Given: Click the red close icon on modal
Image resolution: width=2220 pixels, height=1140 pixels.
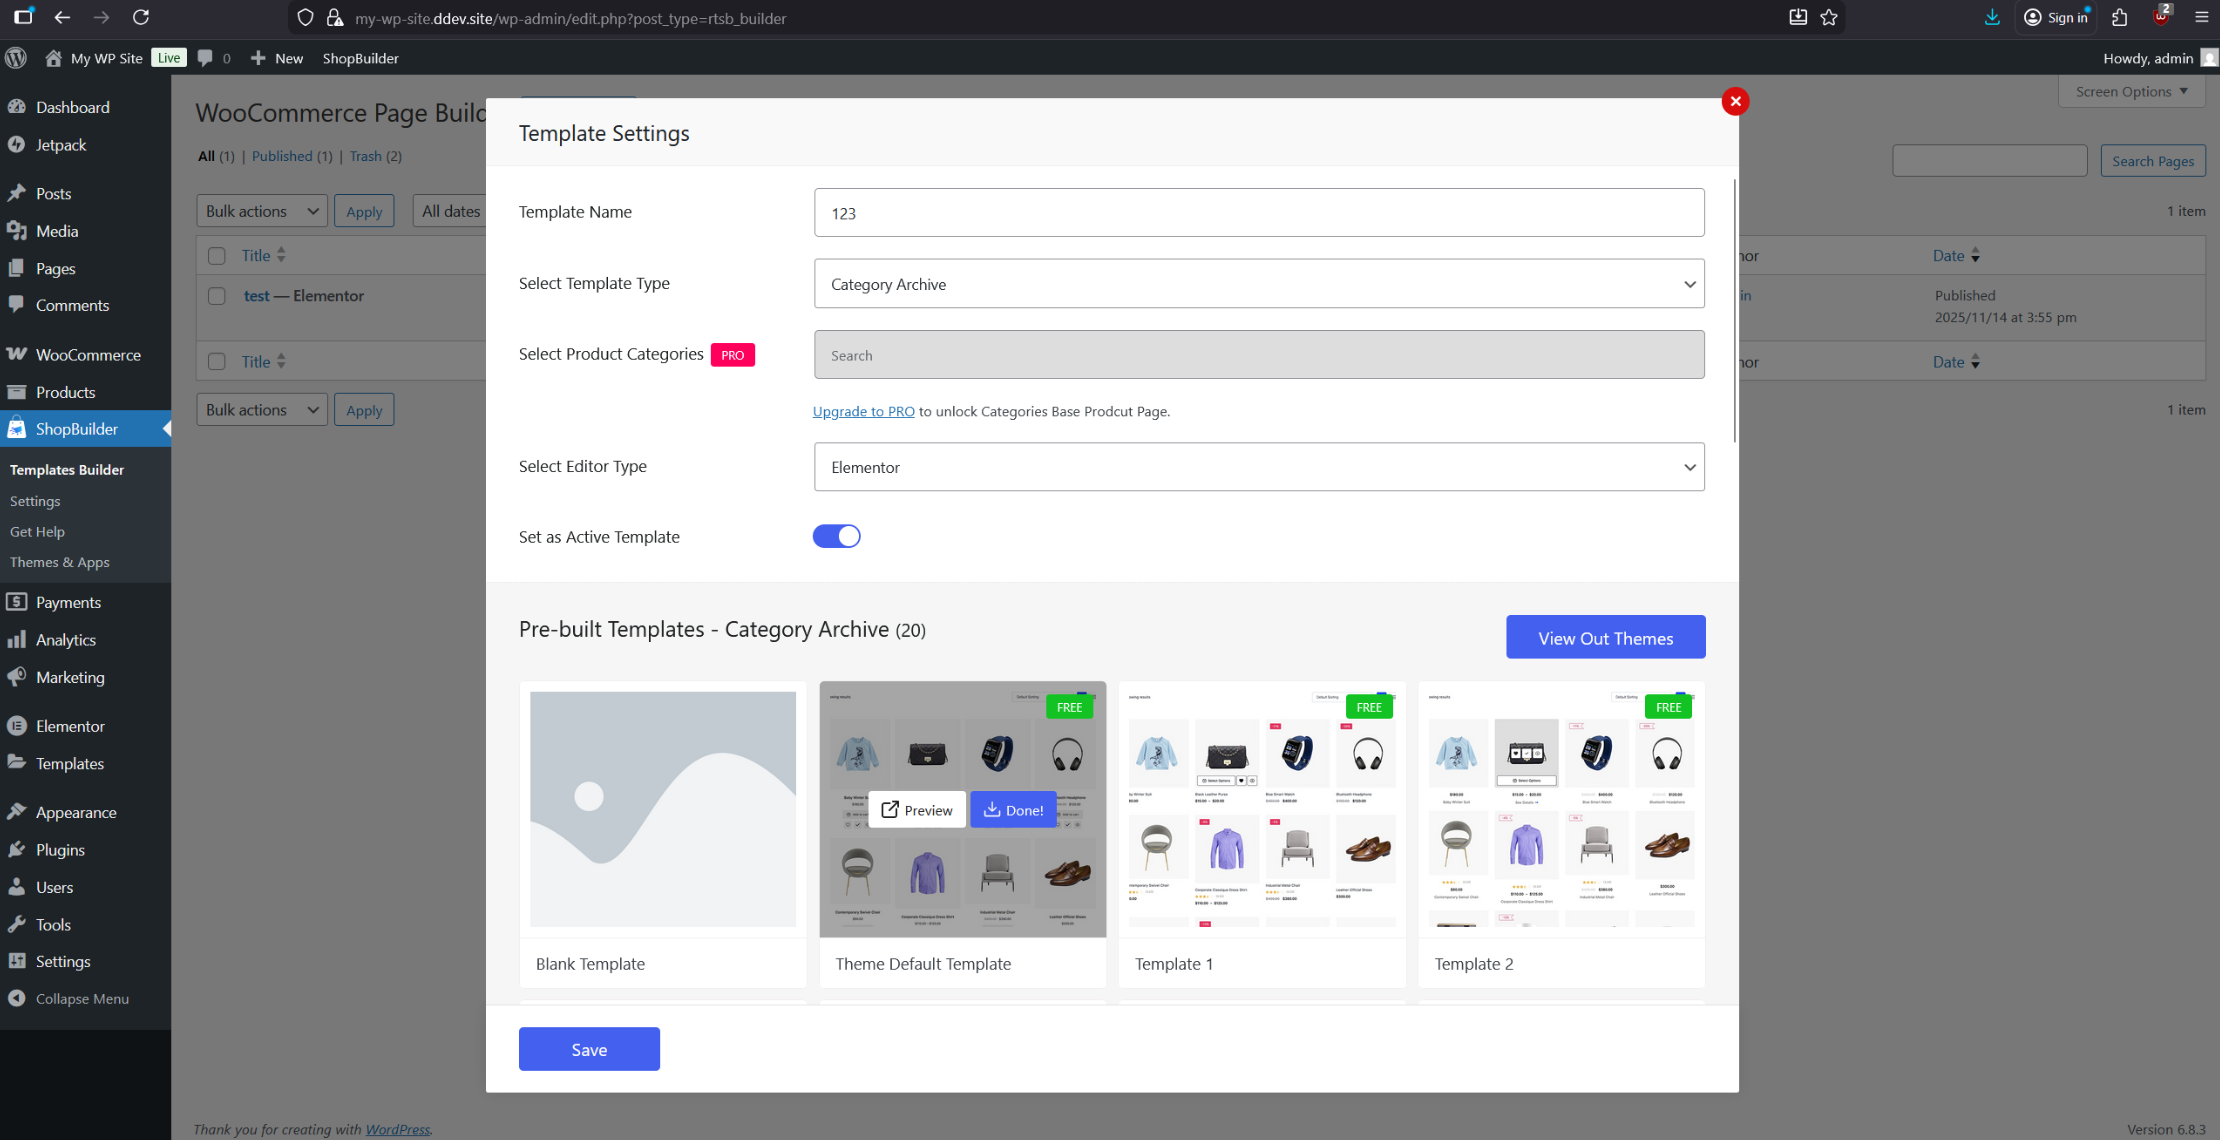Looking at the screenshot, I should pyautogui.click(x=1735, y=101).
